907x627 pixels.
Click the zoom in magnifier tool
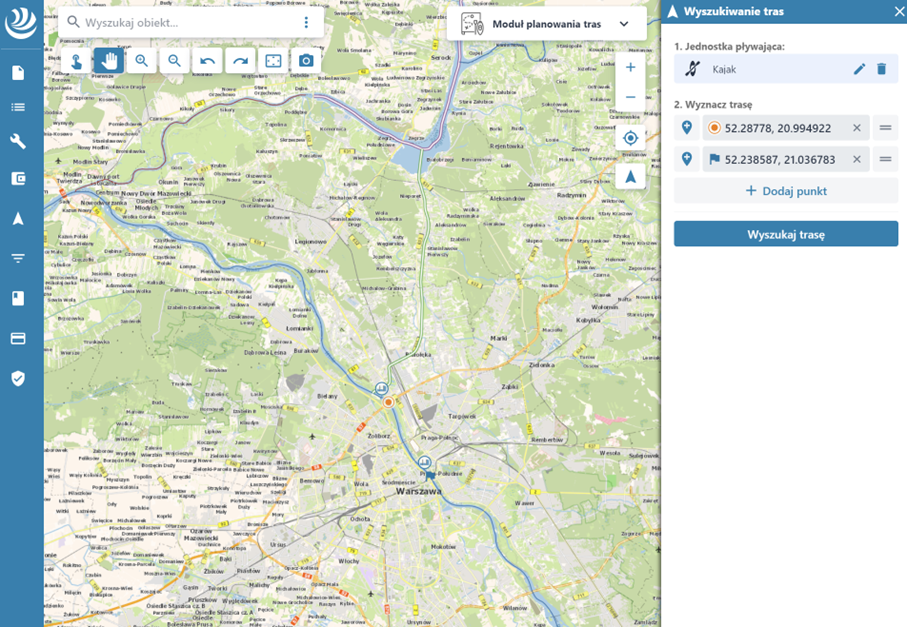[x=142, y=61]
